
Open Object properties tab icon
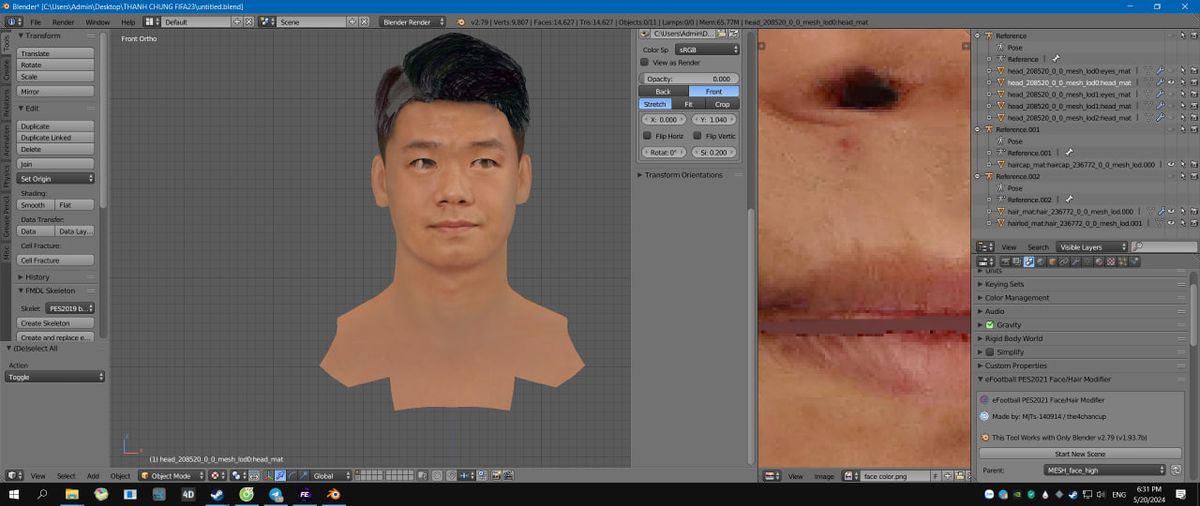click(x=1052, y=261)
